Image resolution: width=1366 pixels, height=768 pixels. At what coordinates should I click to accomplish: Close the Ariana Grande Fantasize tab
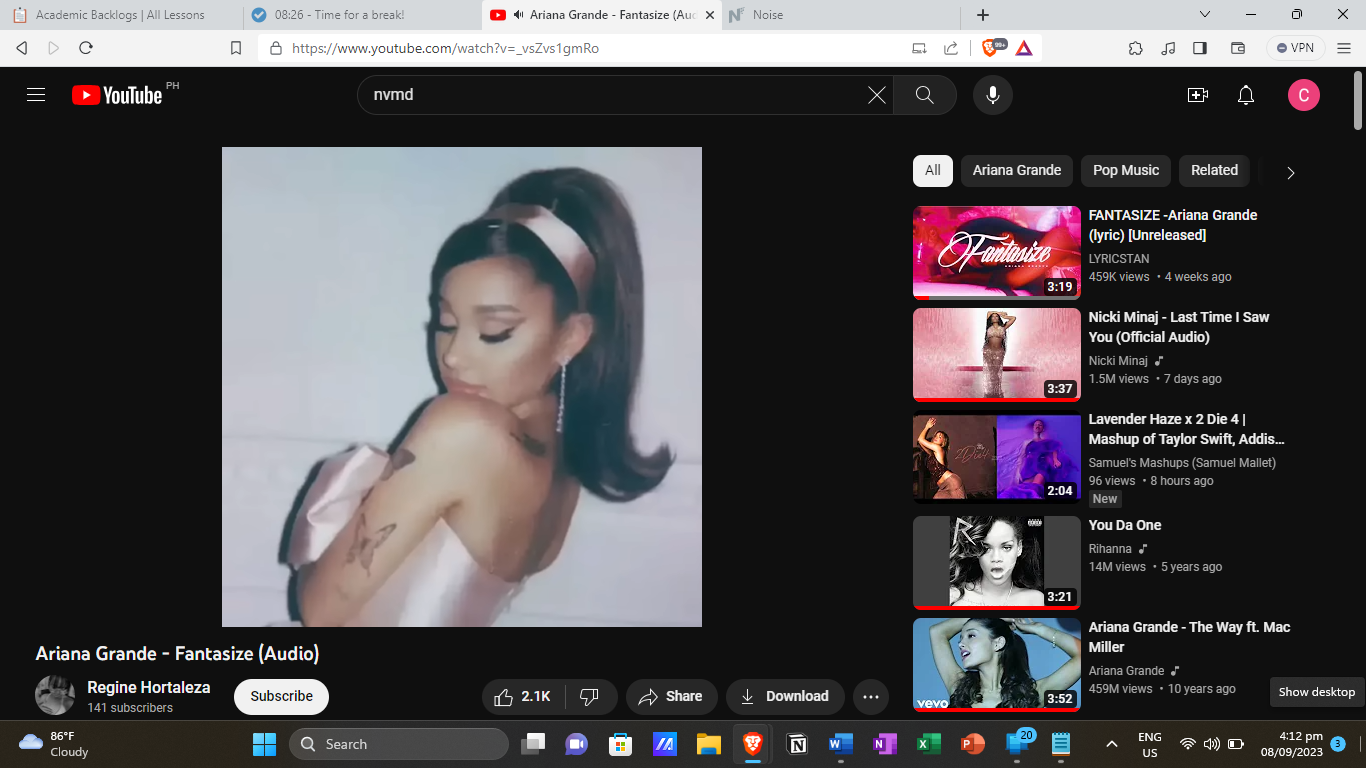click(x=709, y=15)
